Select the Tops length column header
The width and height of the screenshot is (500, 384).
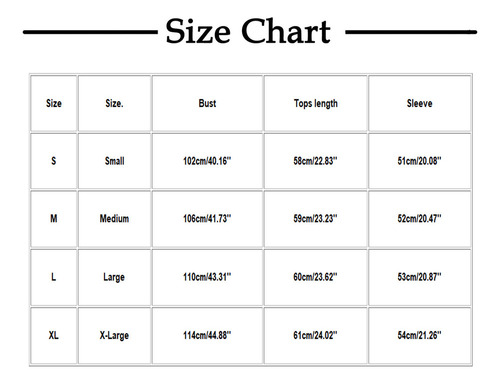click(x=316, y=103)
